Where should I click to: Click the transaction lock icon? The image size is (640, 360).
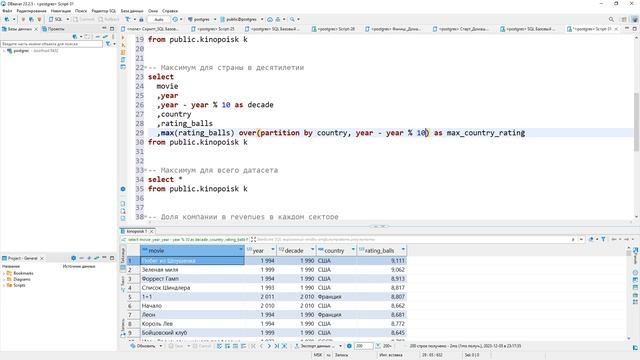(x=141, y=19)
